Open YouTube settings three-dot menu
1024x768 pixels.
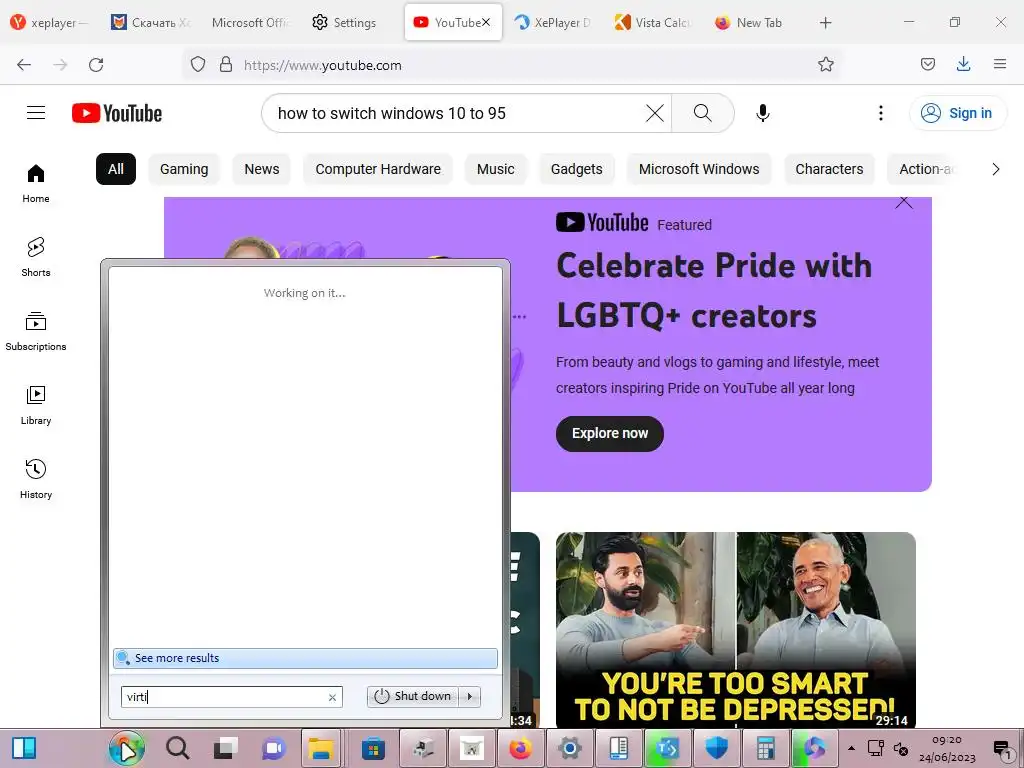pyautogui.click(x=880, y=113)
